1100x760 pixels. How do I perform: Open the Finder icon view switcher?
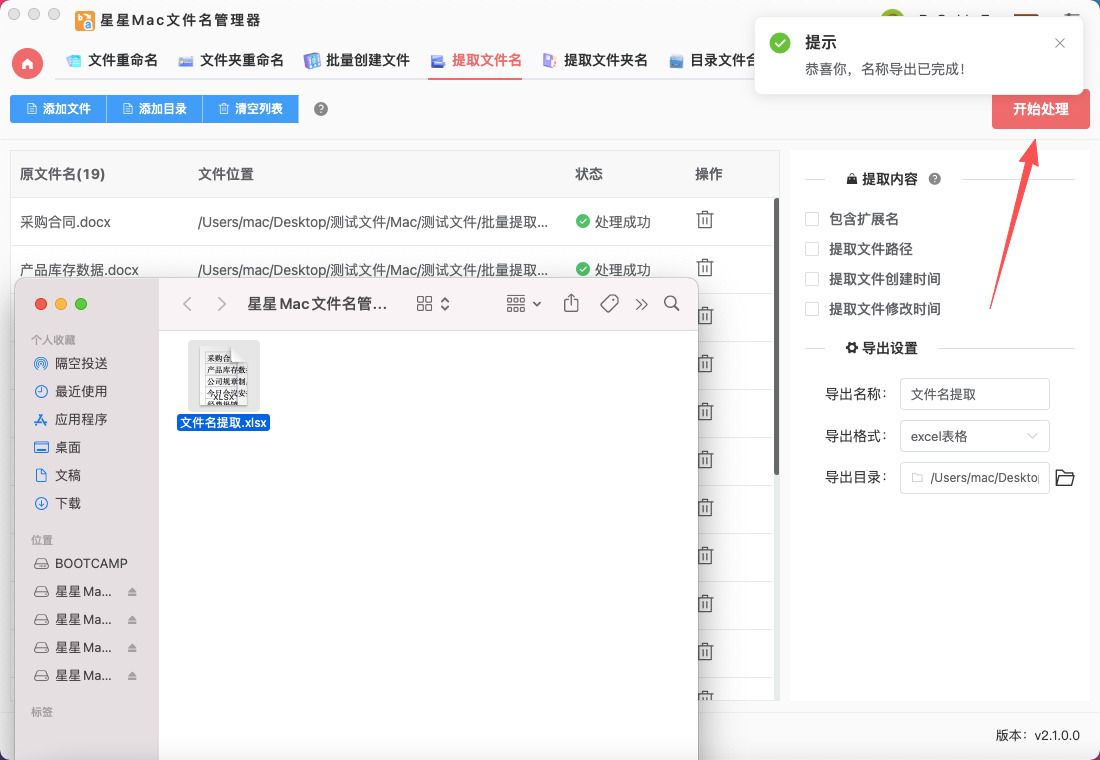(433, 304)
